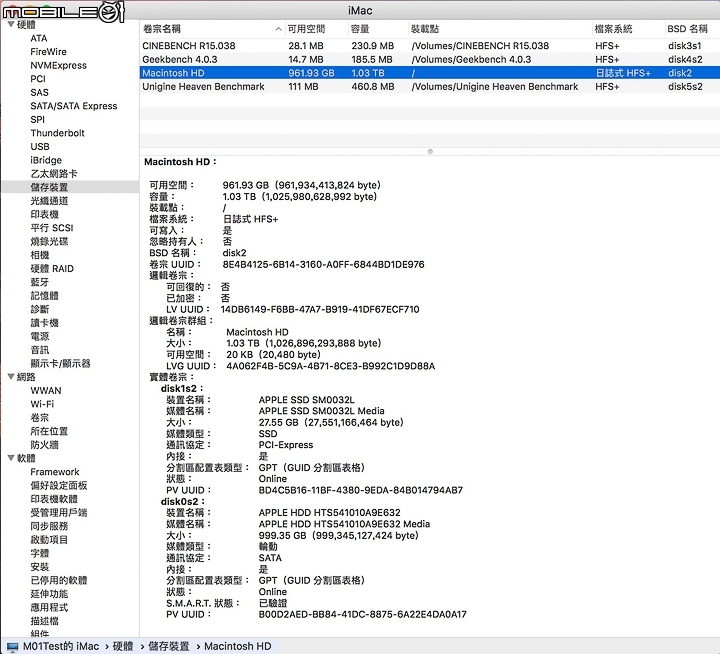Select 儲存裝置 storage entry in sidebar
The width and height of the screenshot is (720, 654).
coord(49,187)
